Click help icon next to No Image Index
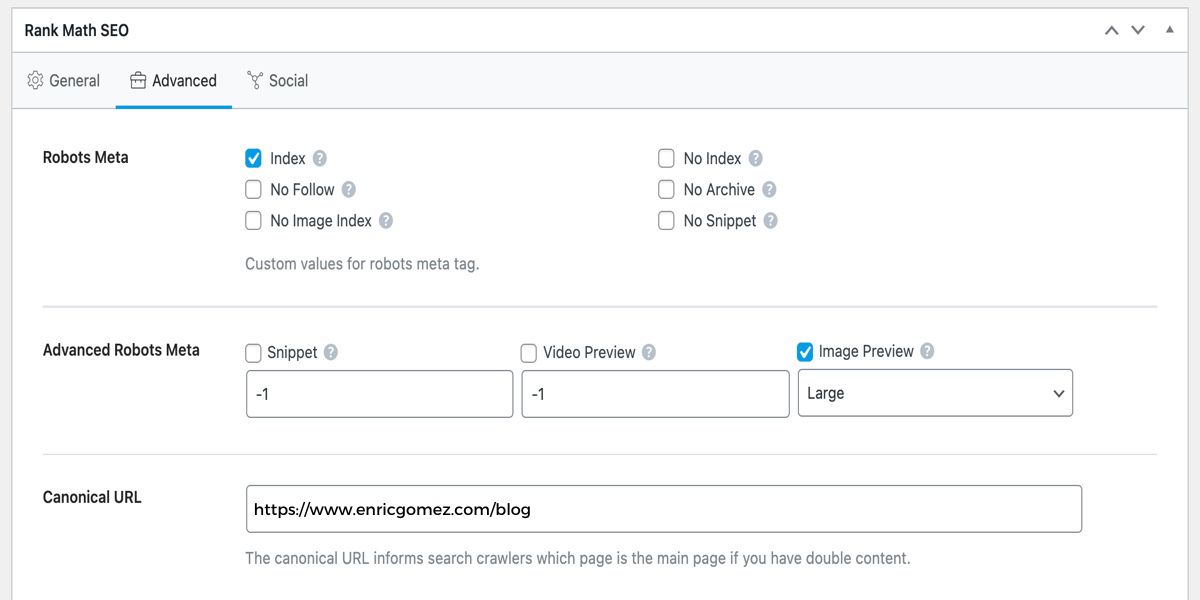The width and height of the screenshot is (1200, 600). [x=385, y=220]
